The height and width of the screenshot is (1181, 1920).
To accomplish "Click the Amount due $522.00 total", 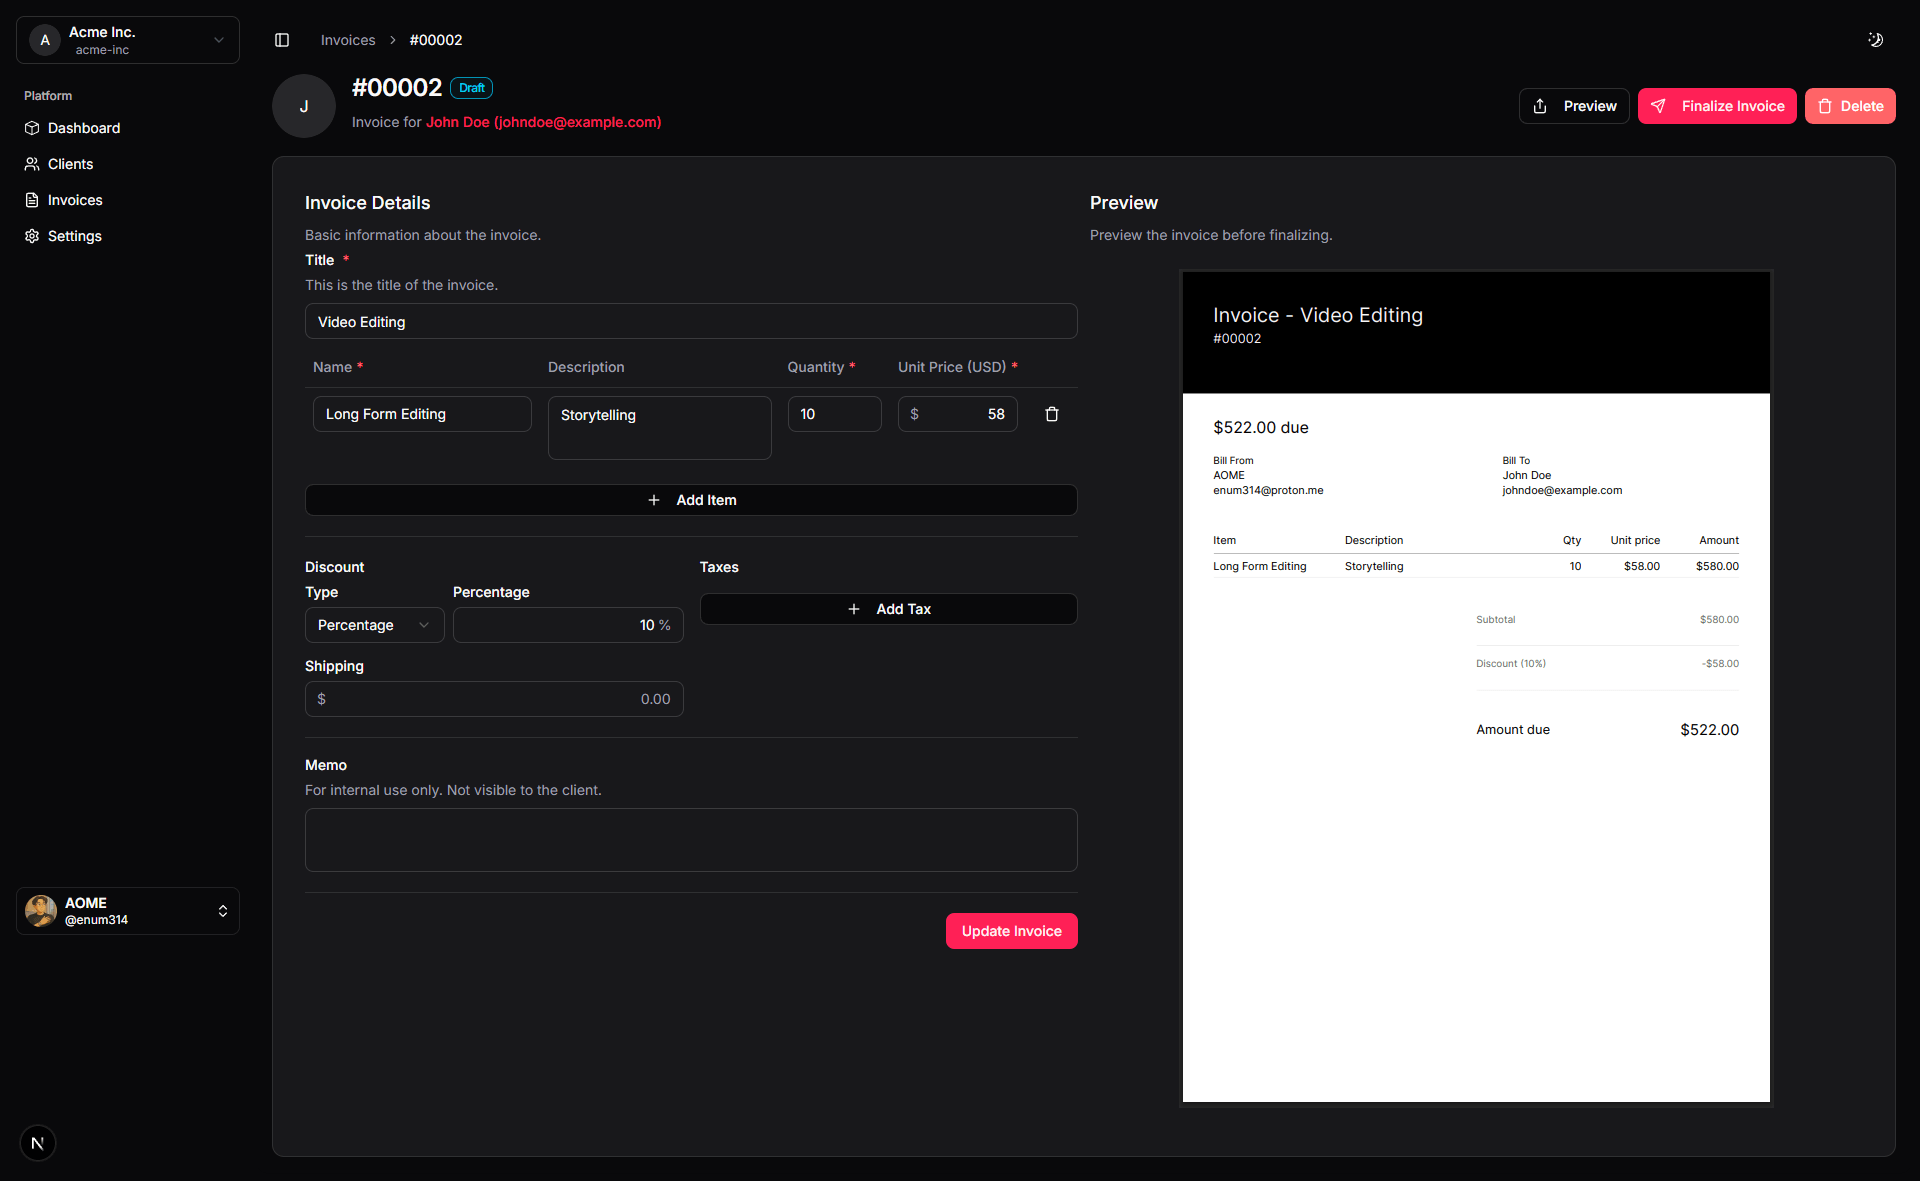I will (1709, 730).
